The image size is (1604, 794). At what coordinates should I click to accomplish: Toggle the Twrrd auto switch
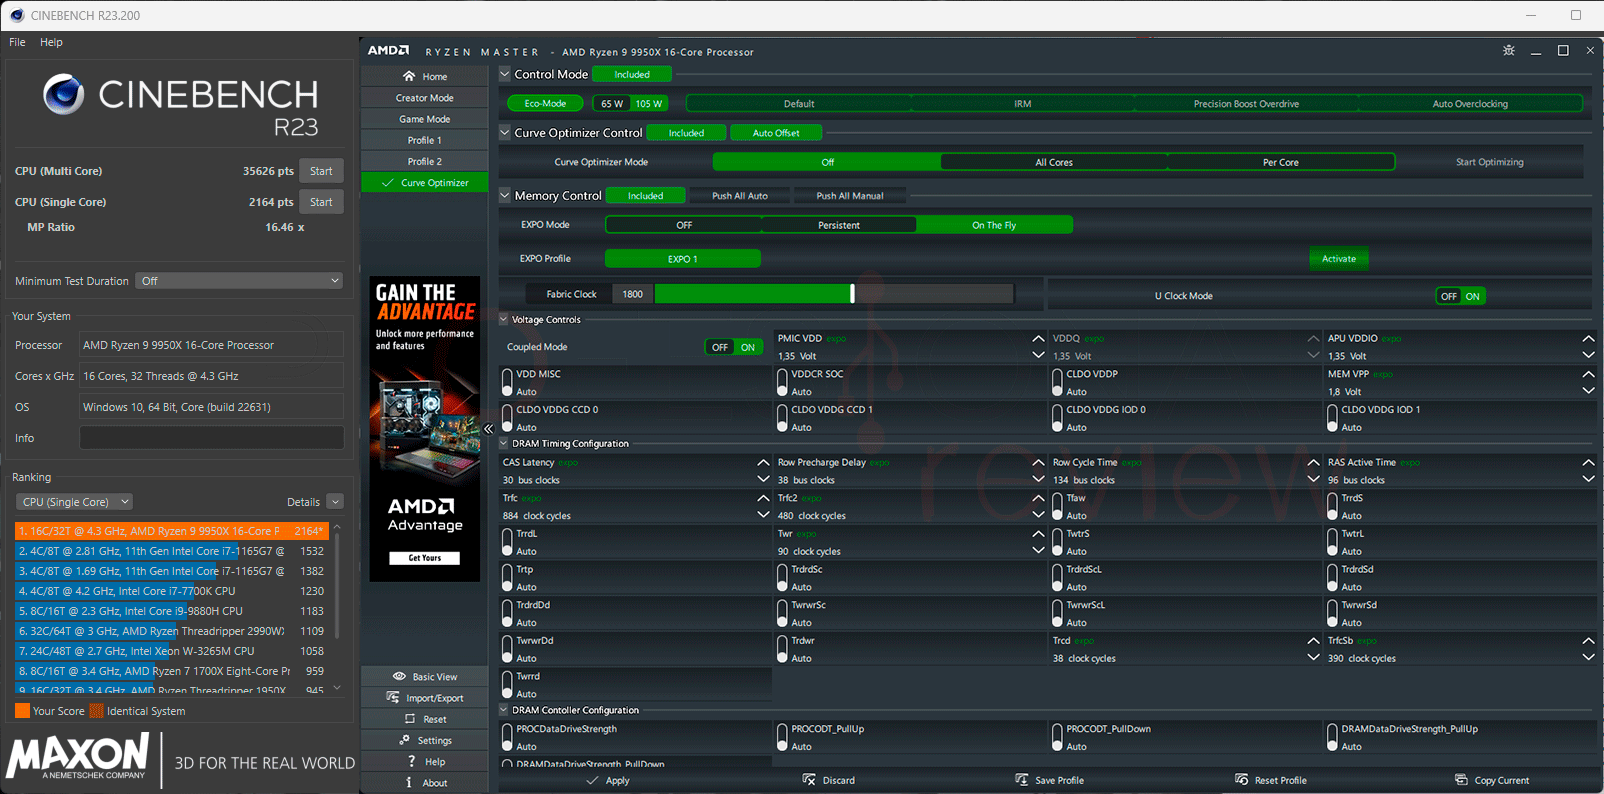(x=507, y=684)
